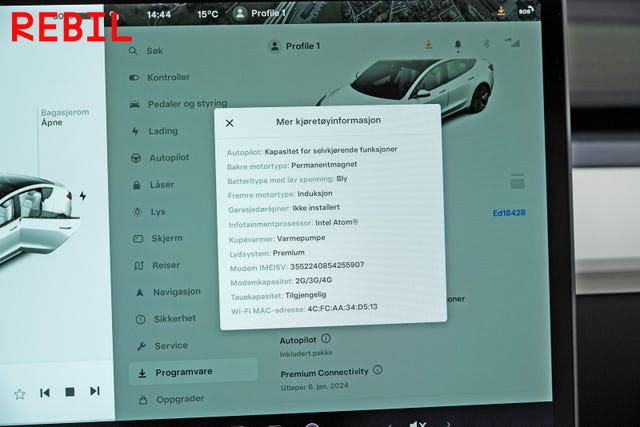The height and width of the screenshot is (427, 640).
Task: Click the sun icon beside Lys
Action: 138,212
